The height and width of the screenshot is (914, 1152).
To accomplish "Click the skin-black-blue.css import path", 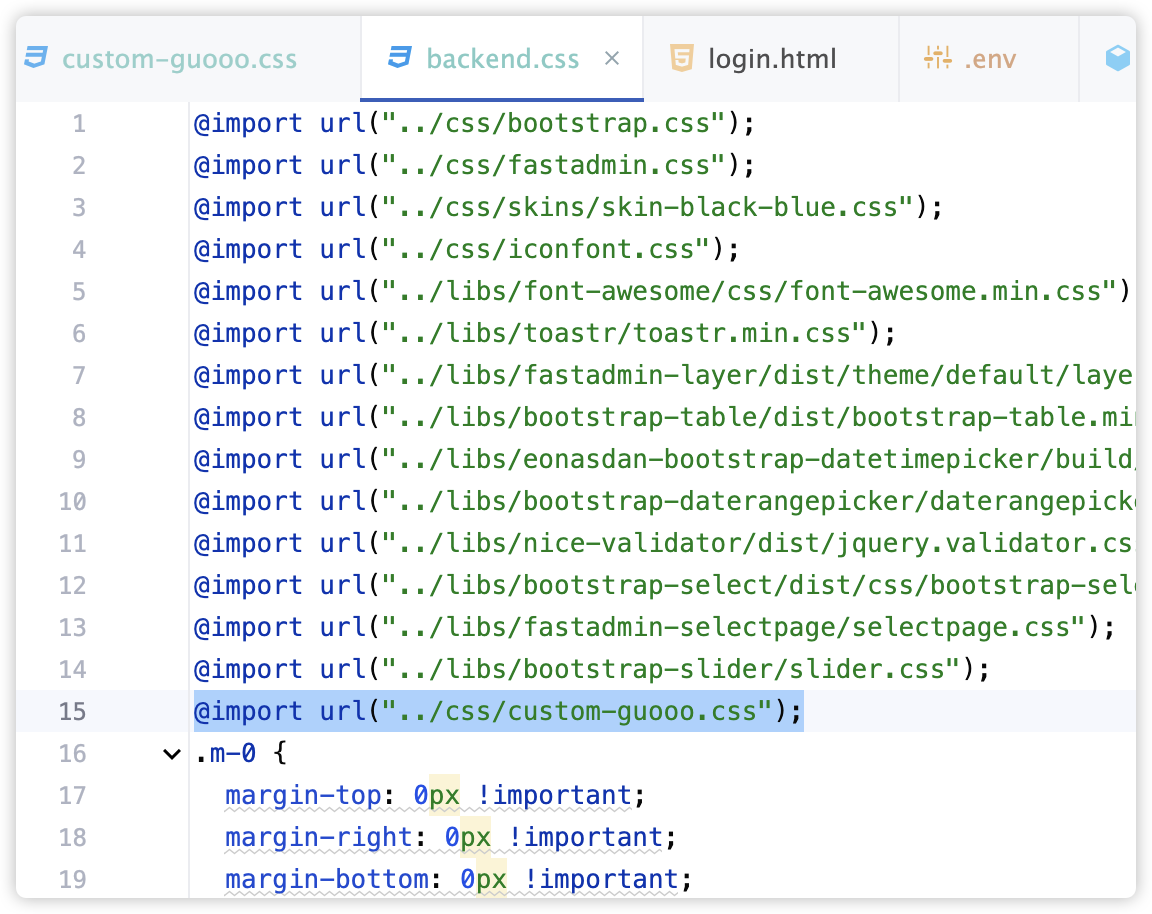I will tap(648, 206).
